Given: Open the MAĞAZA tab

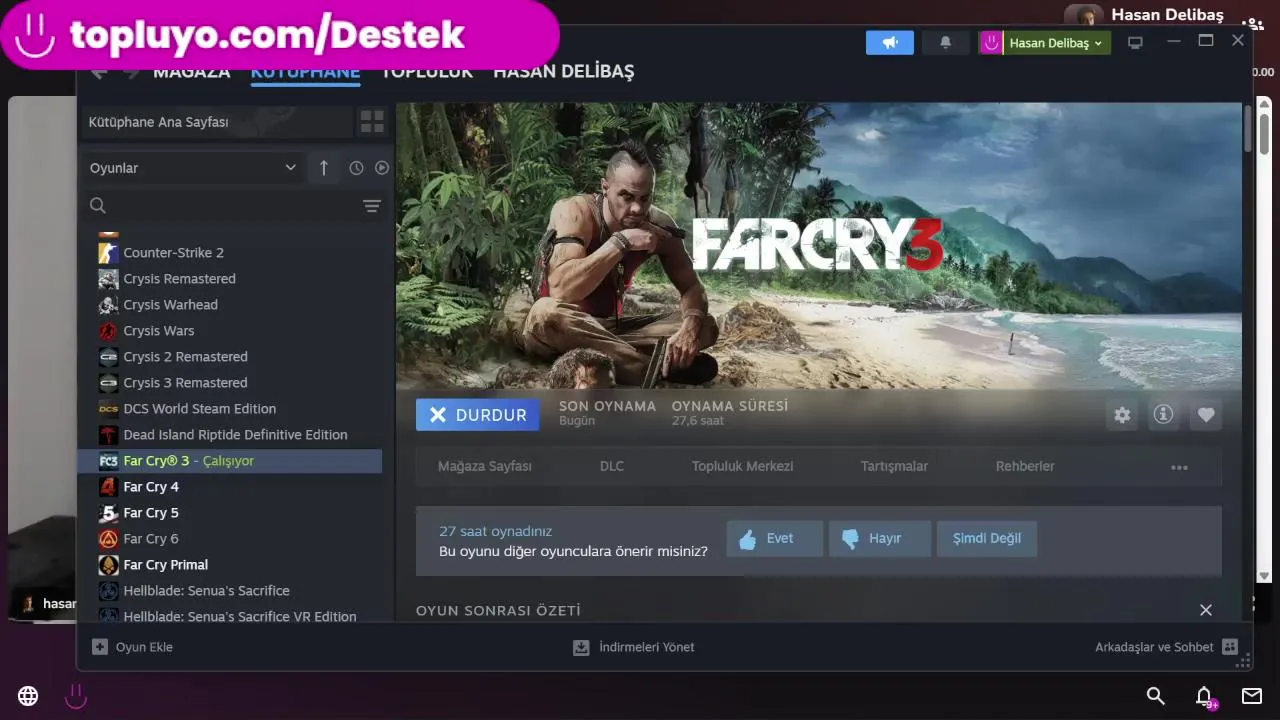Looking at the screenshot, I should pos(191,72).
